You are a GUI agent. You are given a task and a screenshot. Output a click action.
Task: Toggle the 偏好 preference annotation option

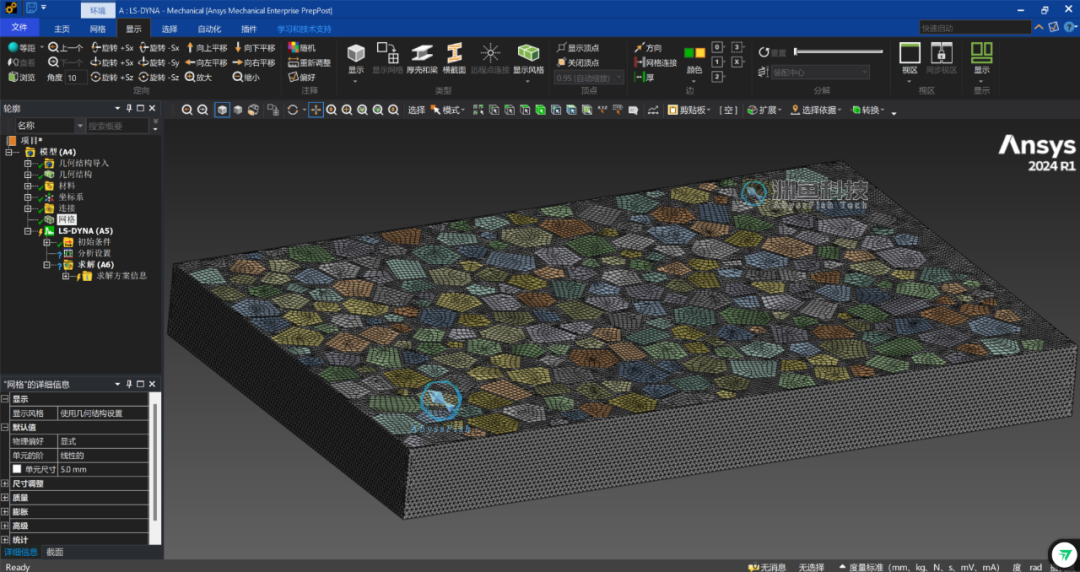(x=301, y=77)
